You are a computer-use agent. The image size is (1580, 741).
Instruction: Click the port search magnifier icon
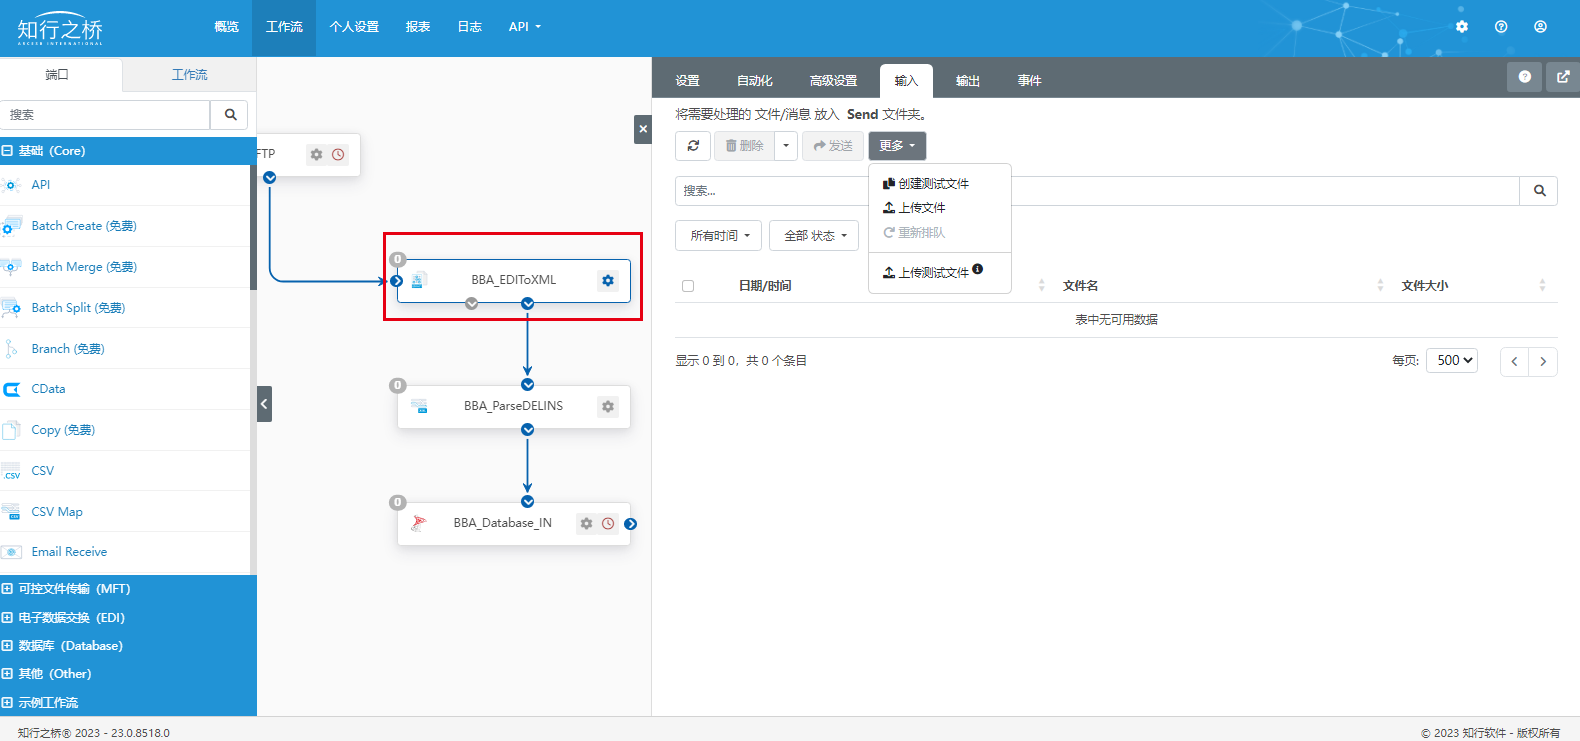230,115
